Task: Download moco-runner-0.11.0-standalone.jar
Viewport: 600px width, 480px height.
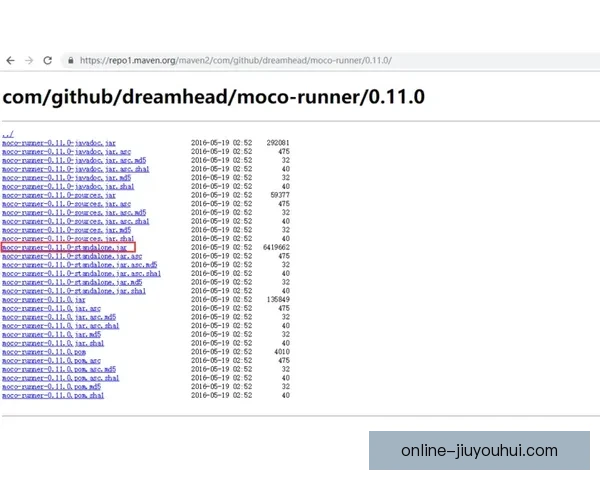Action: (64, 248)
